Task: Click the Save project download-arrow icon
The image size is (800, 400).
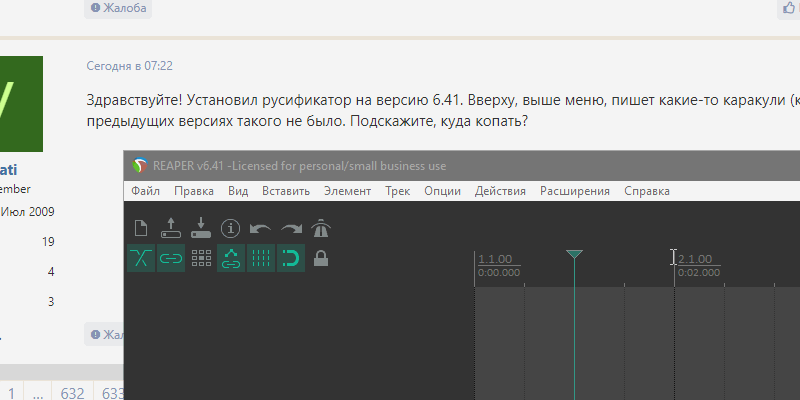Action: [x=201, y=228]
